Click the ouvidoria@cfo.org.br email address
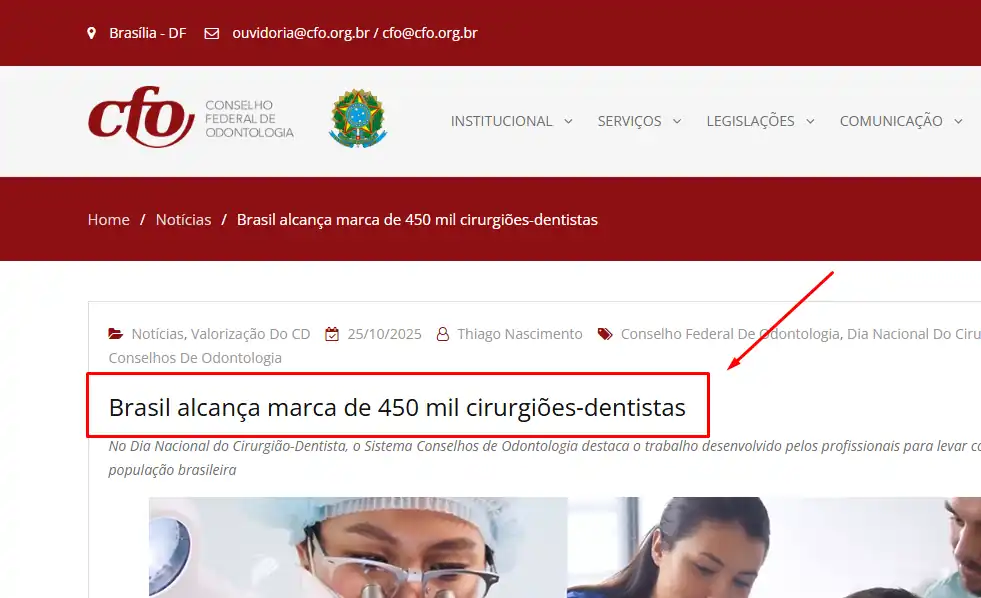Image resolution: width=981 pixels, height=598 pixels. pos(301,33)
